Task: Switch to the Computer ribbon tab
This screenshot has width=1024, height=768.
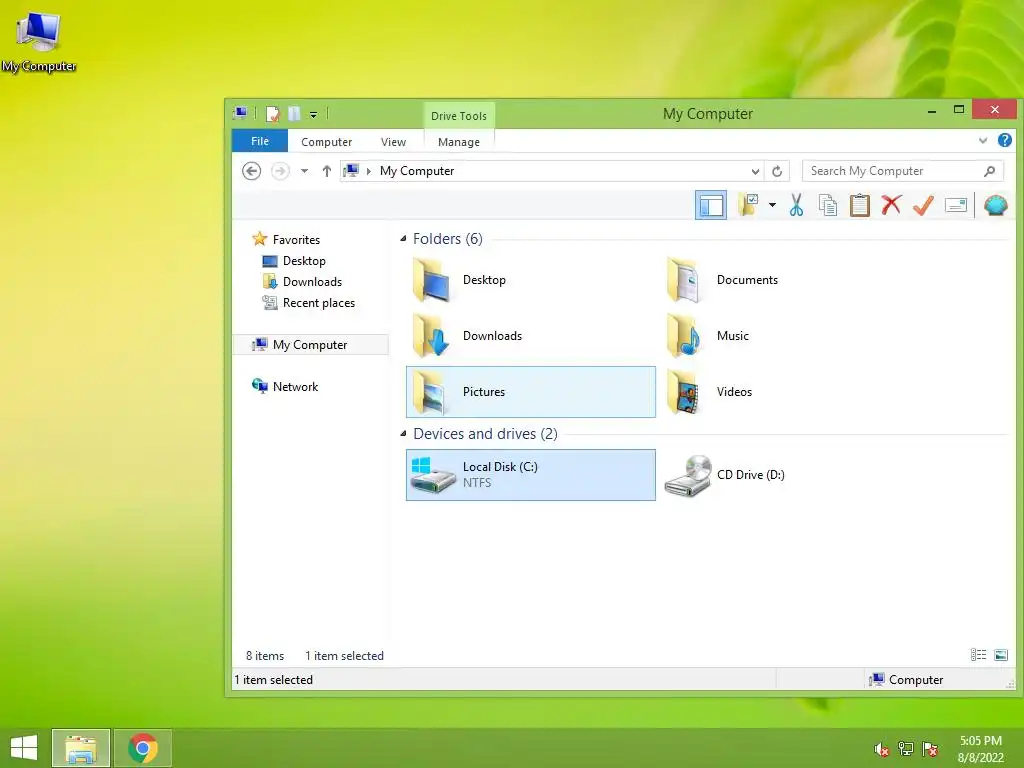Action: (x=326, y=142)
